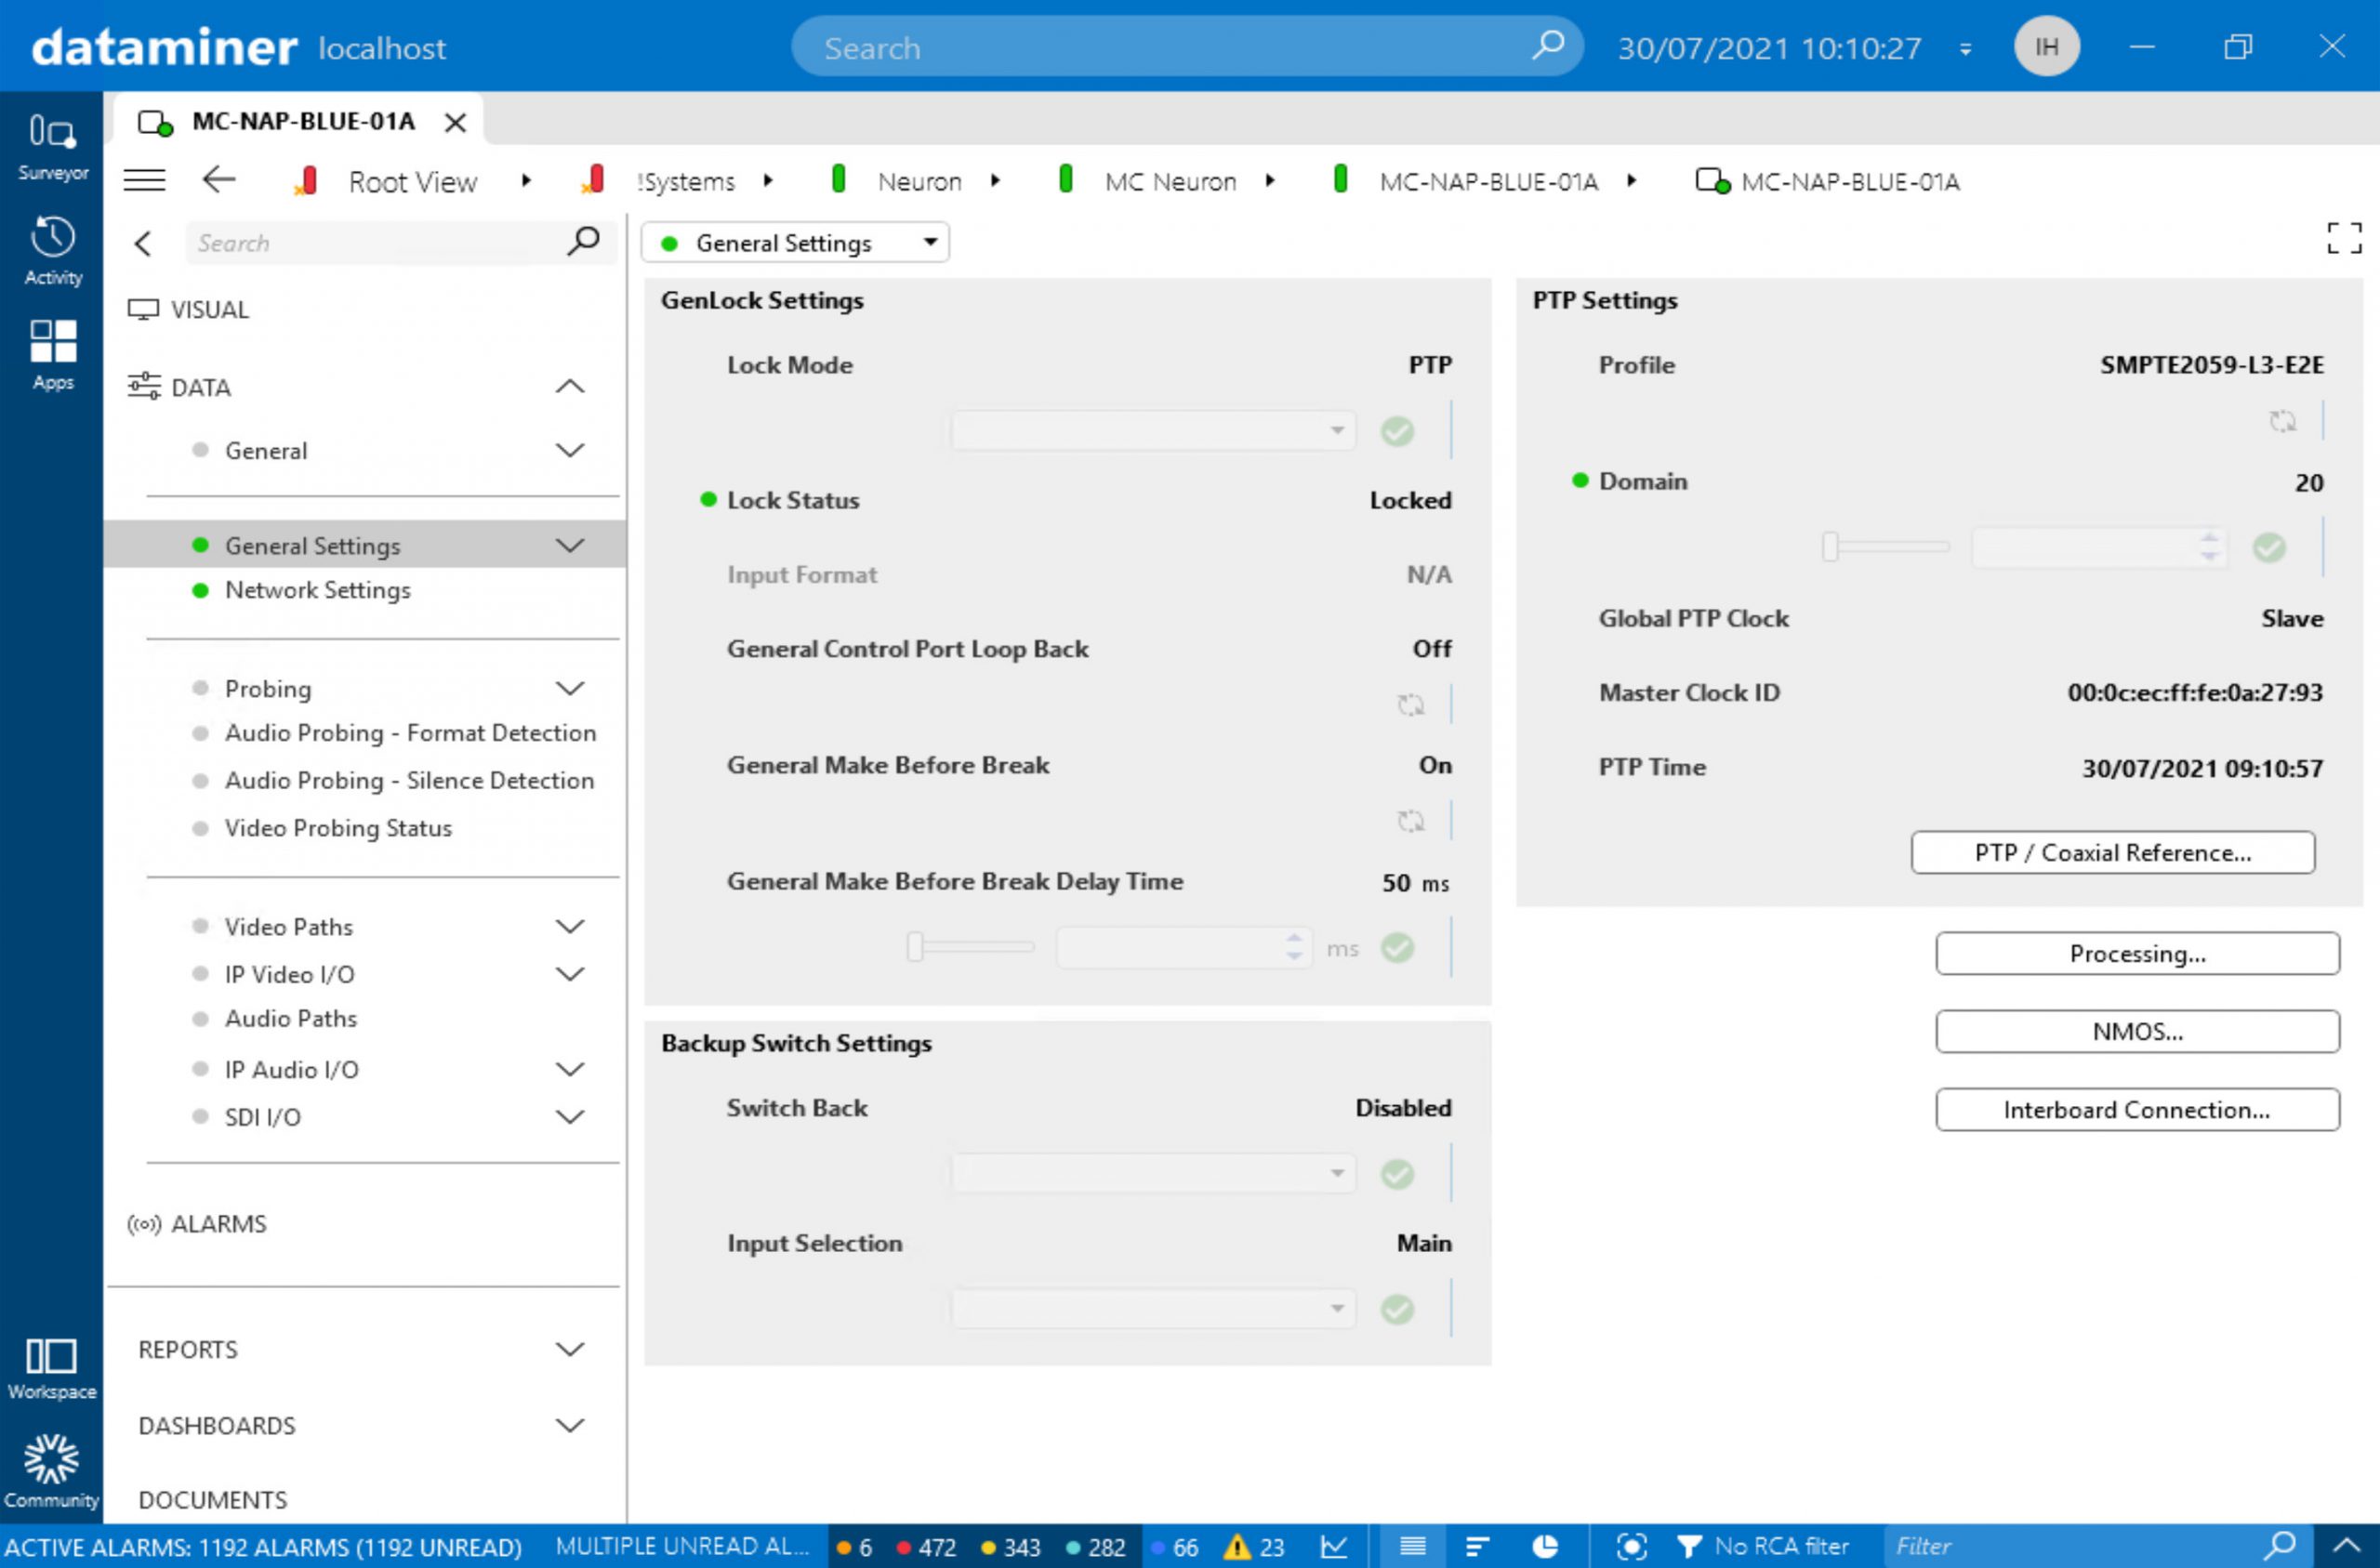Confirm Domain value with green check
Image resolution: width=2380 pixels, height=1568 pixels.
2269,547
